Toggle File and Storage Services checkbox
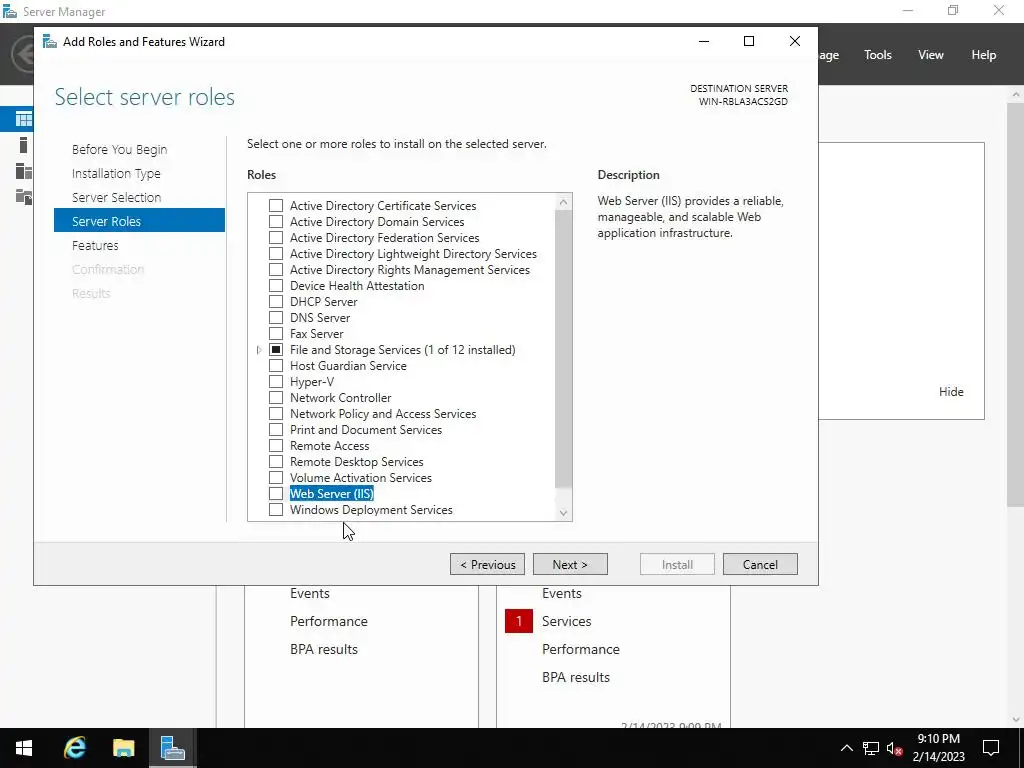 (x=276, y=350)
